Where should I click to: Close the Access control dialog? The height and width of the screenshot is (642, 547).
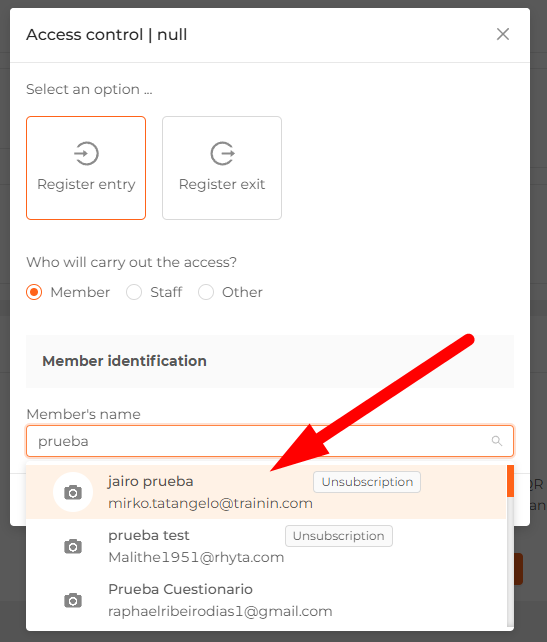coord(503,34)
